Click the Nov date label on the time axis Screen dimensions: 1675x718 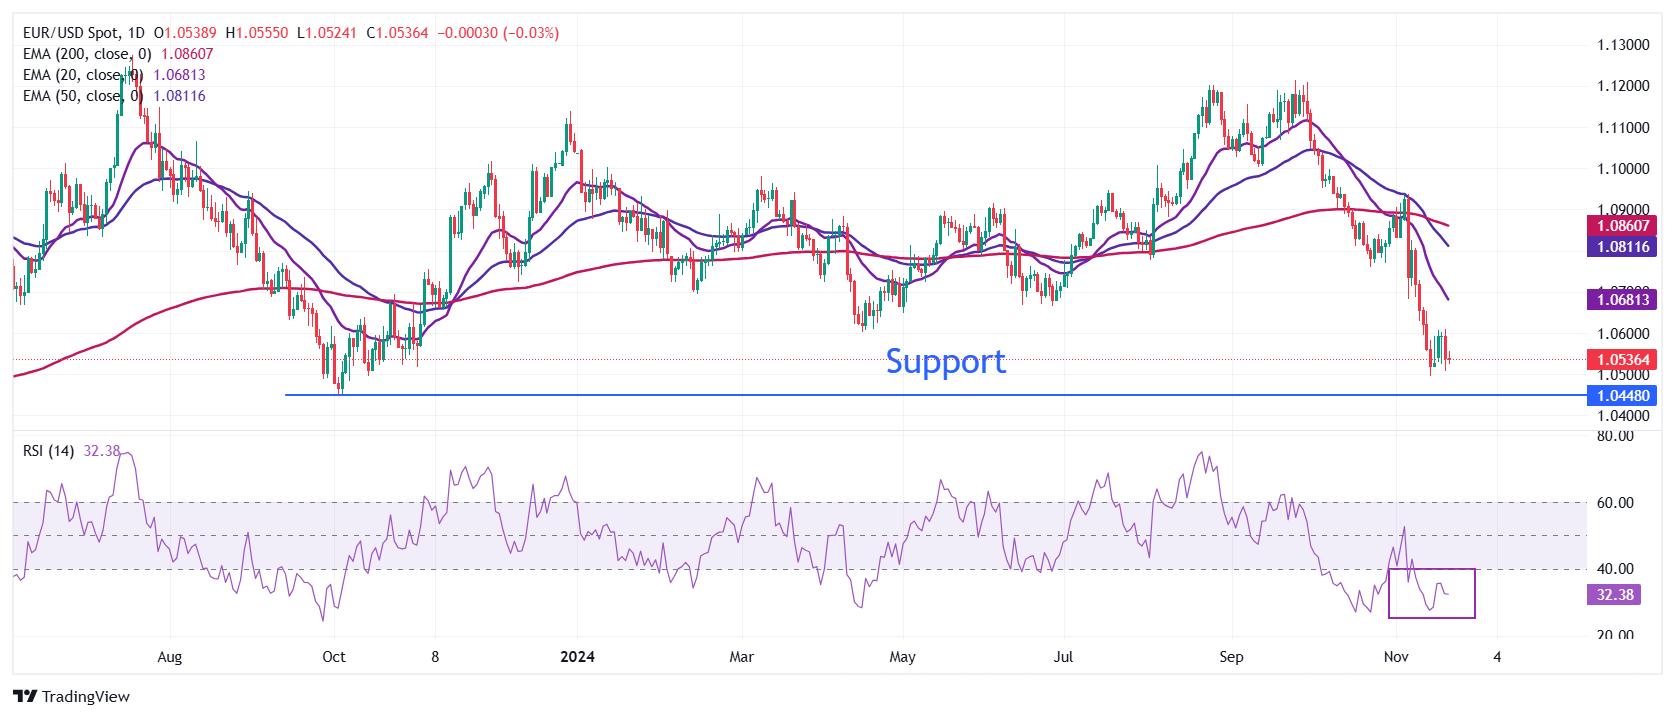[1396, 657]
